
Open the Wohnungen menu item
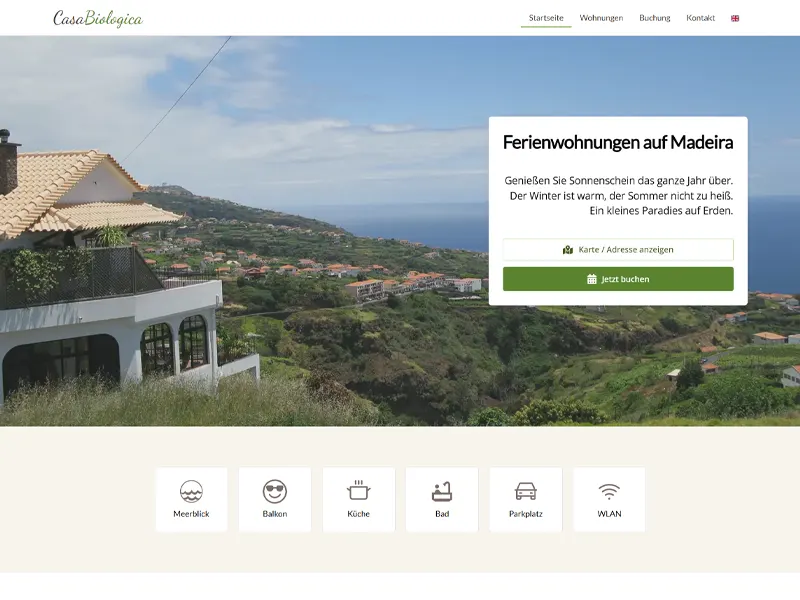click(601, 18)
